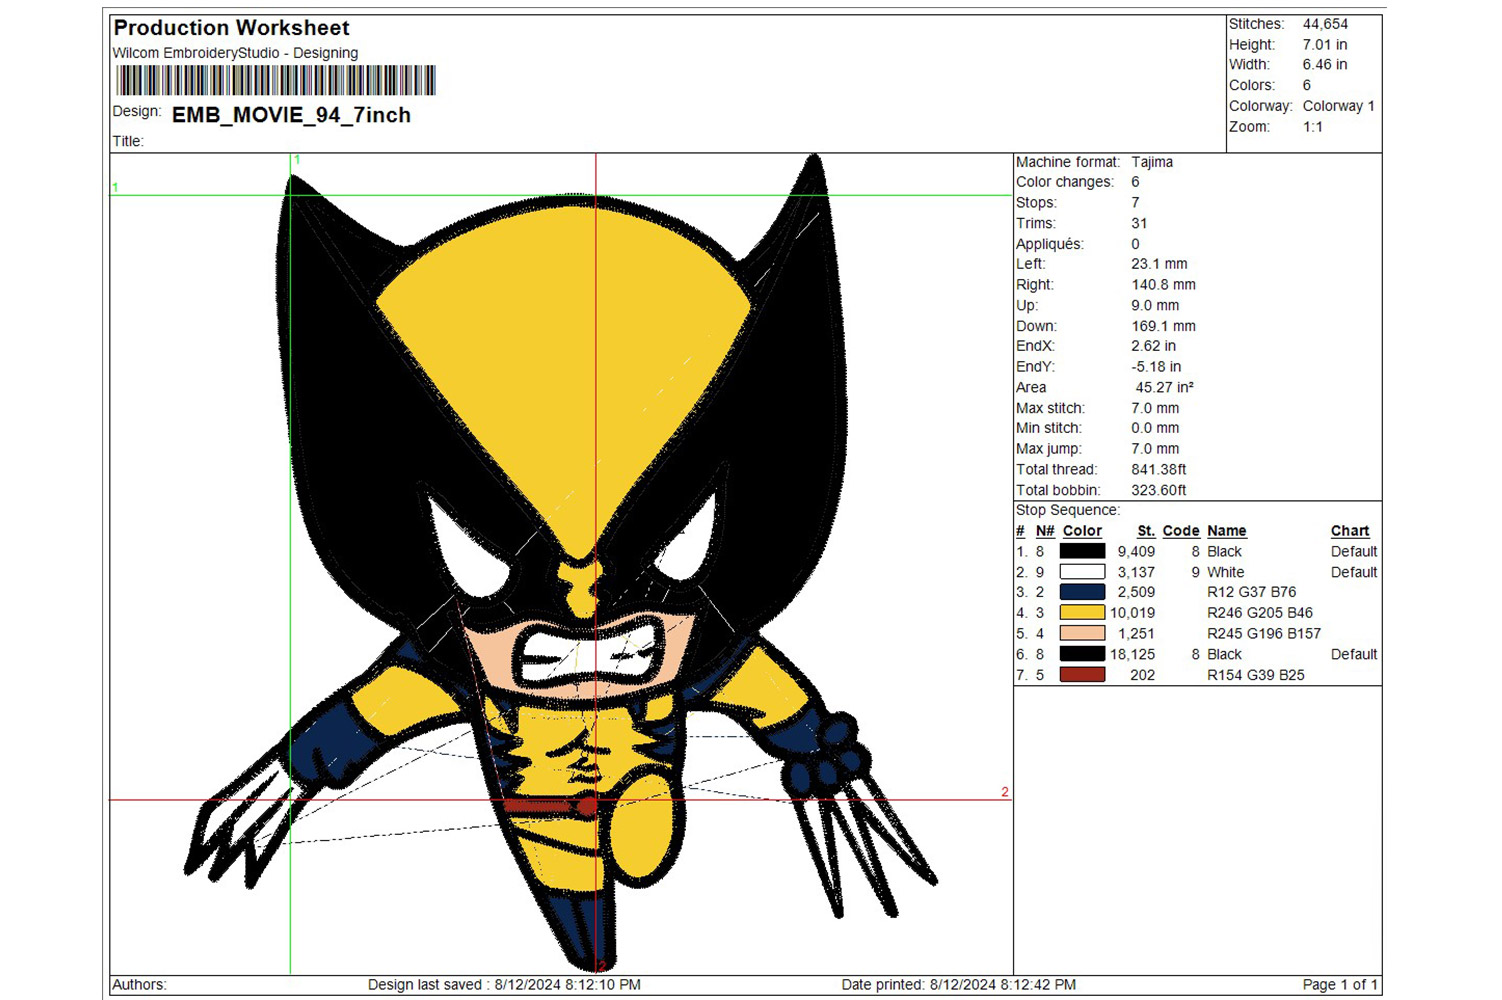Click the Down value 169.1 mm
Viewport: 1502px width, 1000px height.
point(1163,326)
